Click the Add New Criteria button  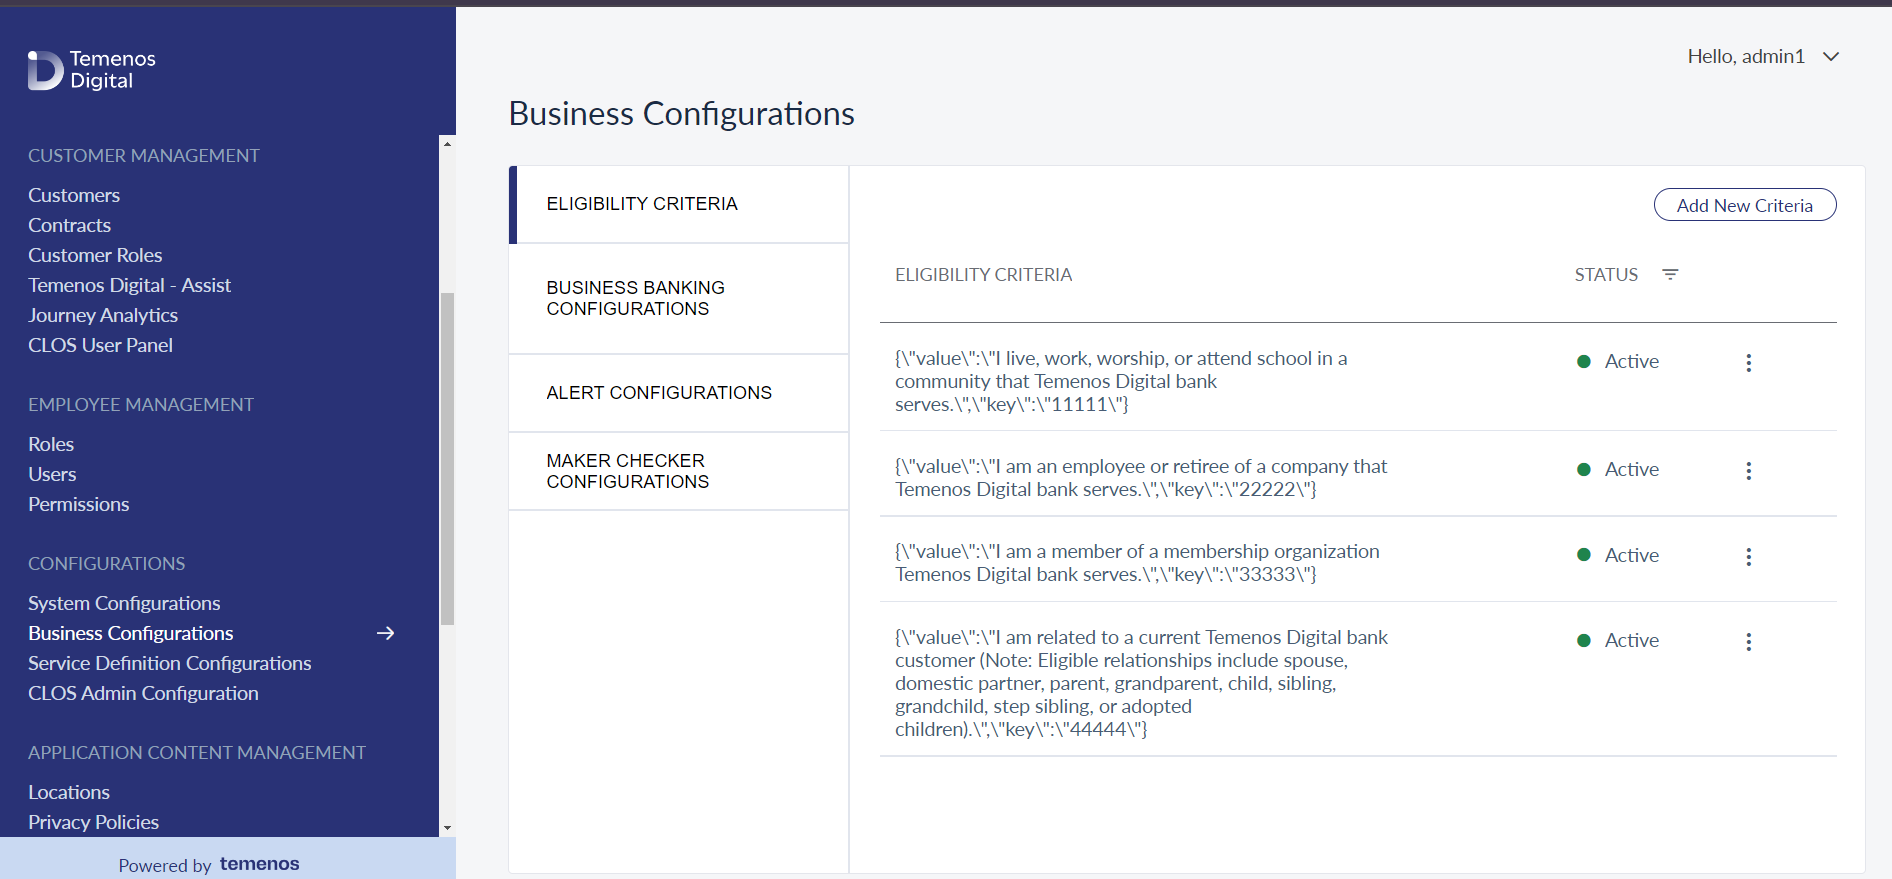coord(1744,205)
